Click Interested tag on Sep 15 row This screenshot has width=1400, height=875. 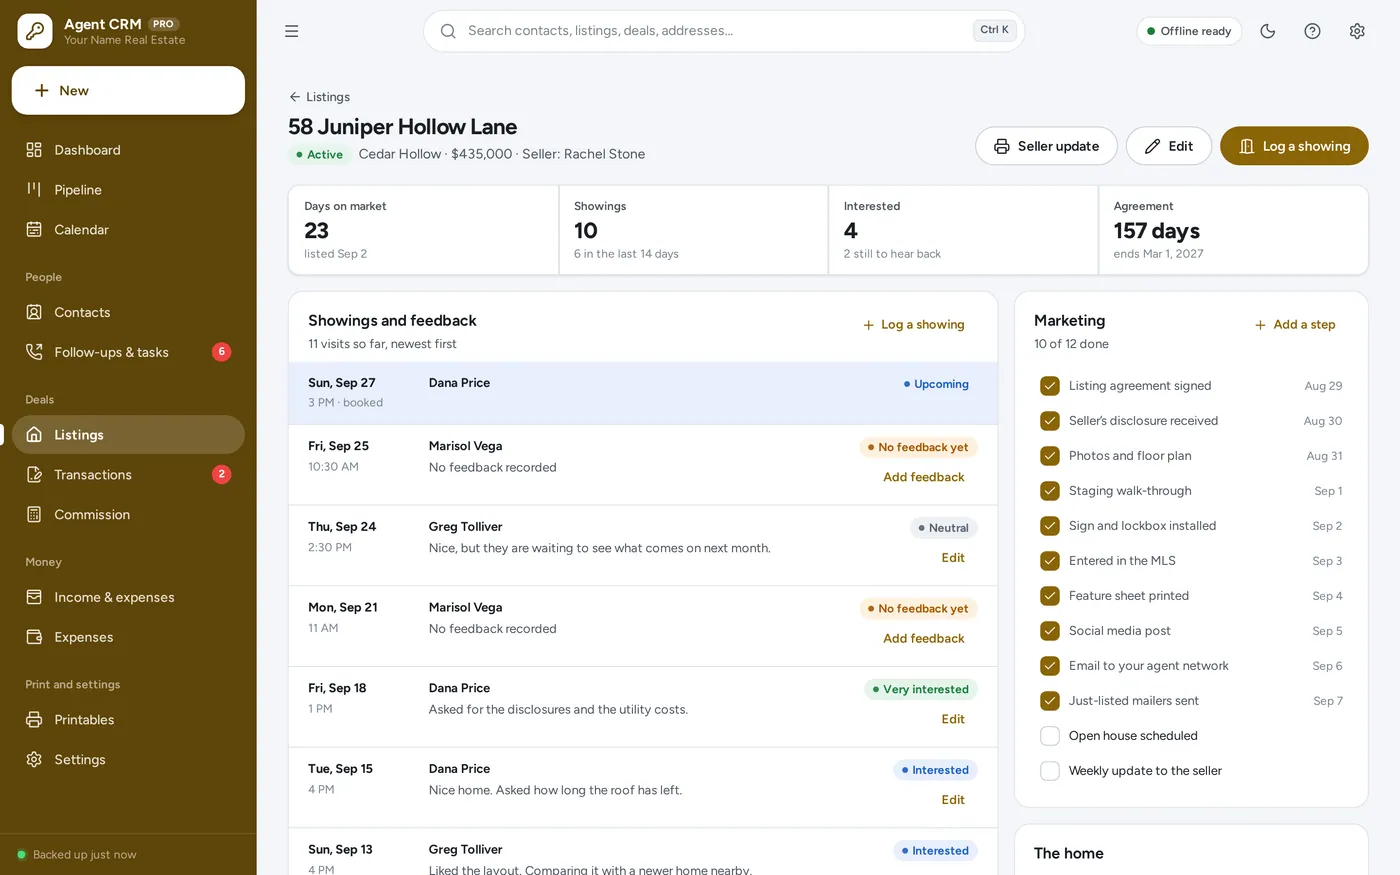(935, 770)
